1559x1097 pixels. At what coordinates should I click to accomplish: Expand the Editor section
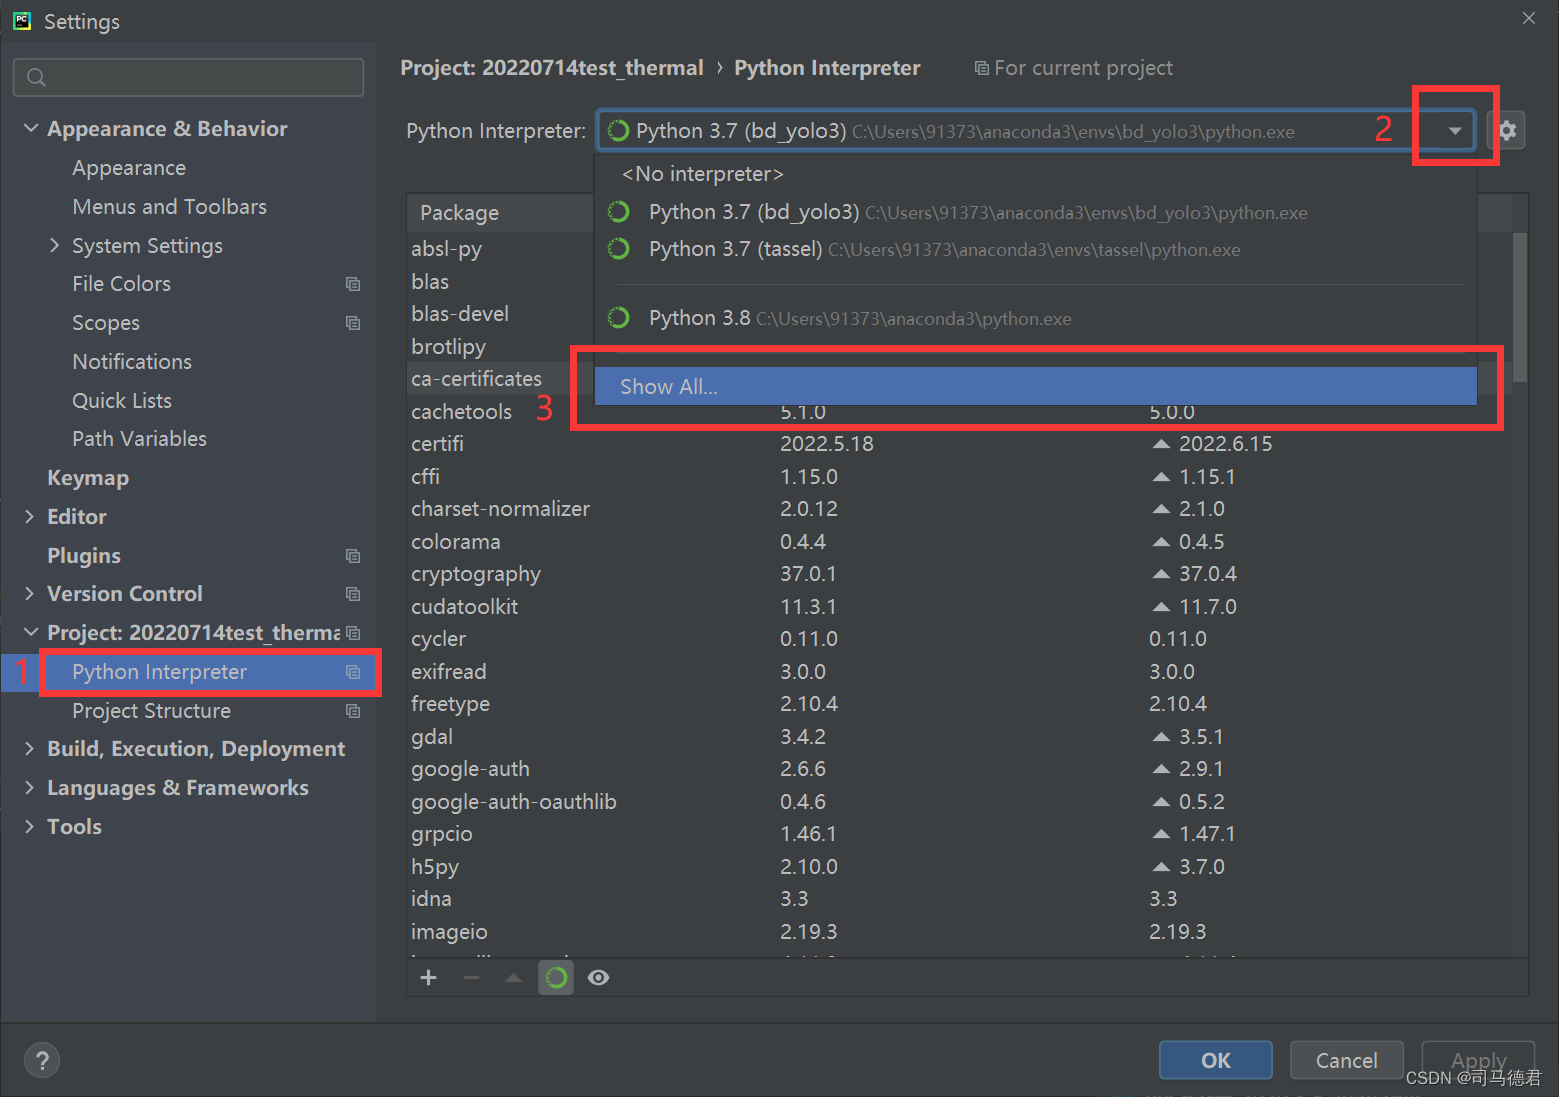coord(29,516)
